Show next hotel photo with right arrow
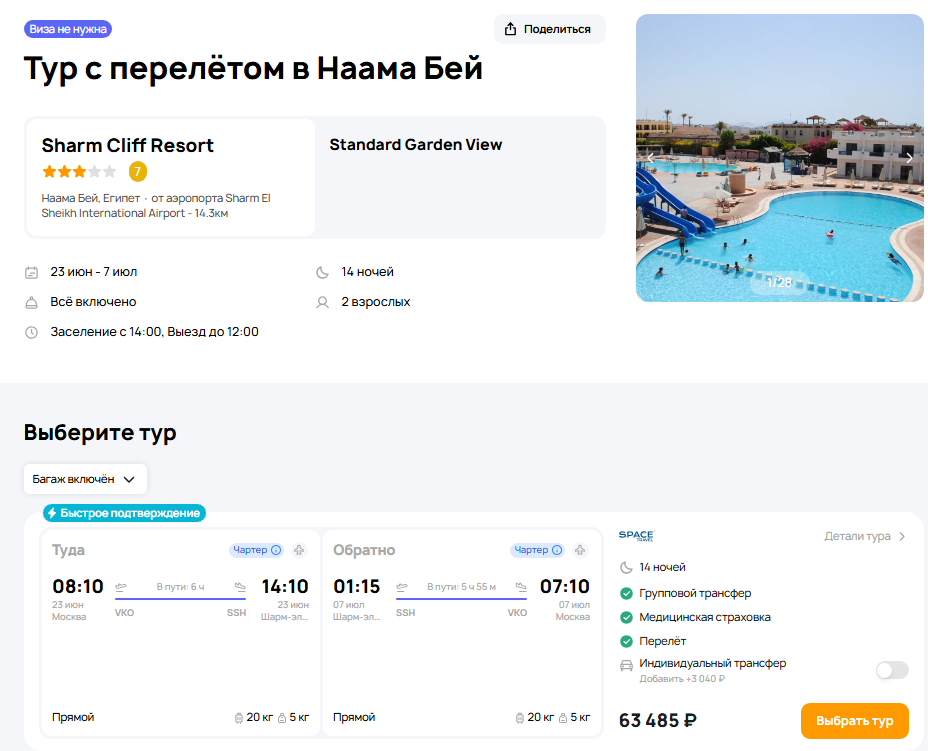This screenshot has width=928, height=751. [908, 158]
